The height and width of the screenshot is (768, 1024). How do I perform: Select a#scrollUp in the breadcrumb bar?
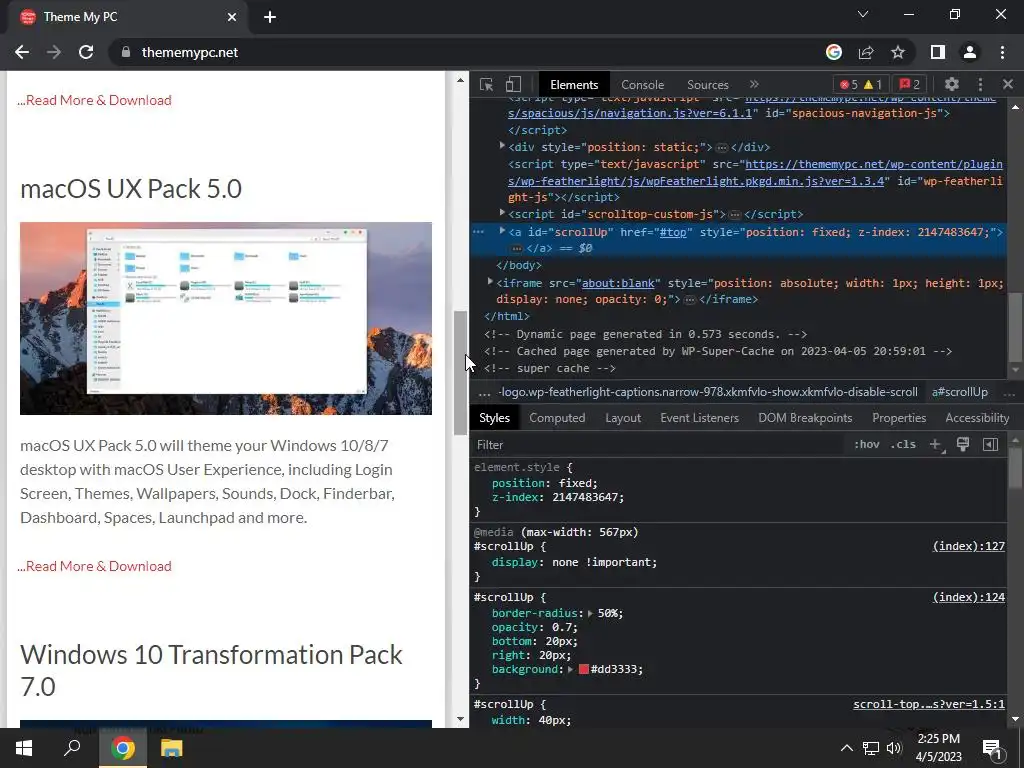(x=959, y=392)
